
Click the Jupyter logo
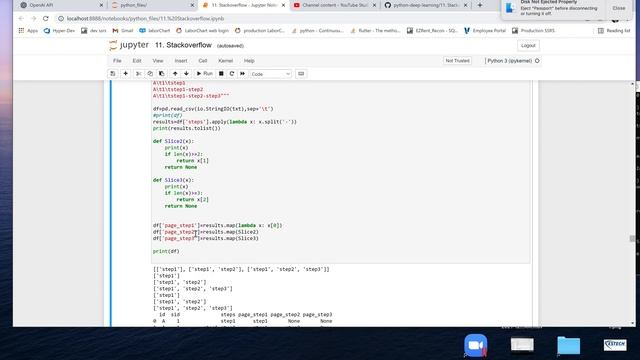click(129, 45)
